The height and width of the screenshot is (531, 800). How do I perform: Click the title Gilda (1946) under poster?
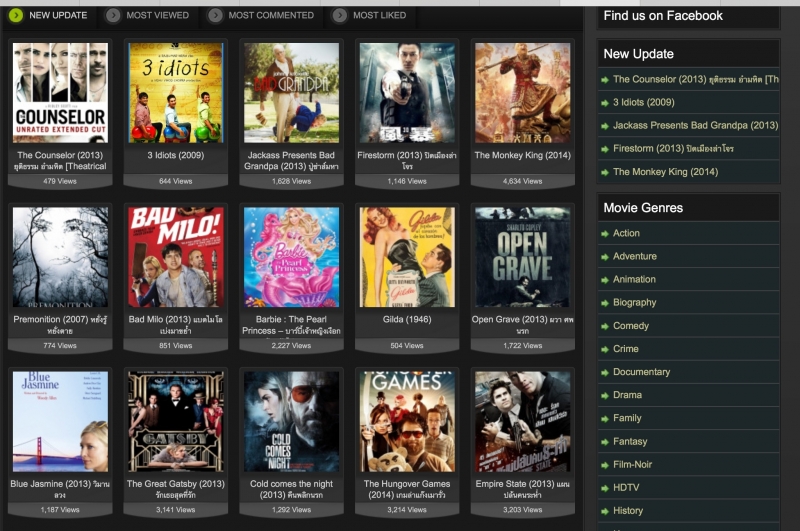(407, 319)
